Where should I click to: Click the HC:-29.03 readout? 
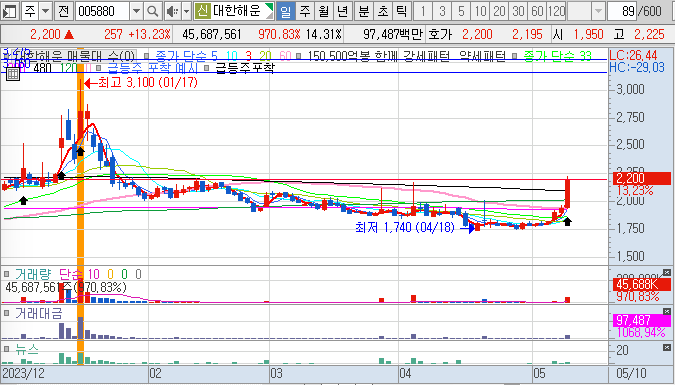point(637,67)
